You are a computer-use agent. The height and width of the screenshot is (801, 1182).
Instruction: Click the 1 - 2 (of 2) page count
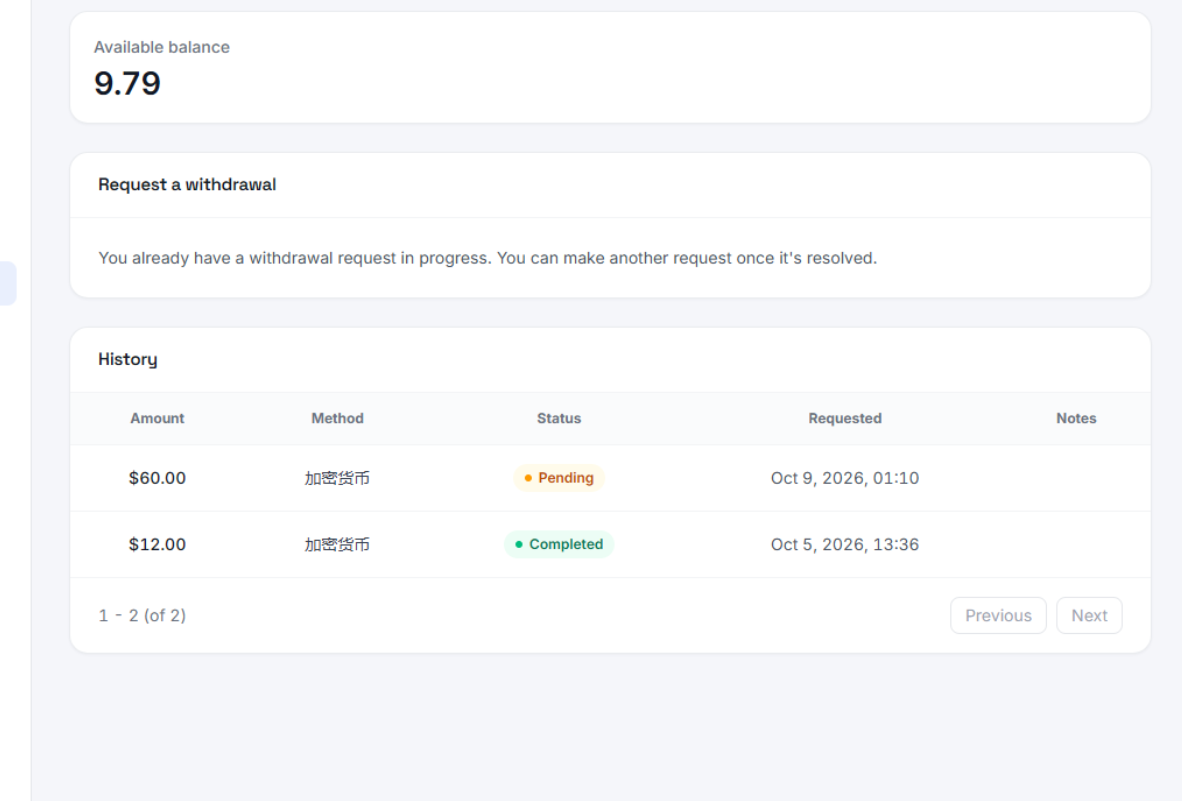(x=142, y=616)
